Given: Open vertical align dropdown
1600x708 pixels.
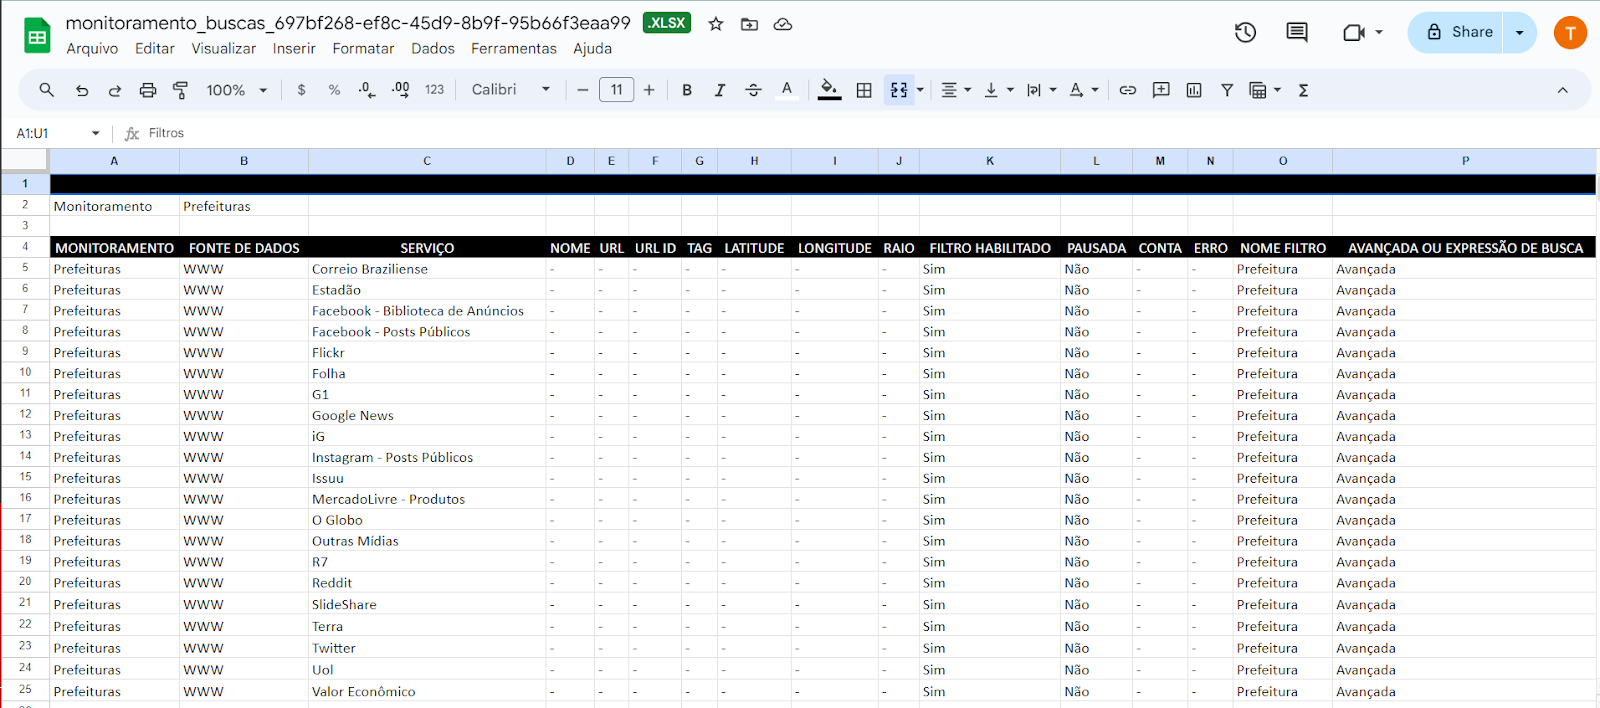Looking at the screenshot, I should coord(998,90).
